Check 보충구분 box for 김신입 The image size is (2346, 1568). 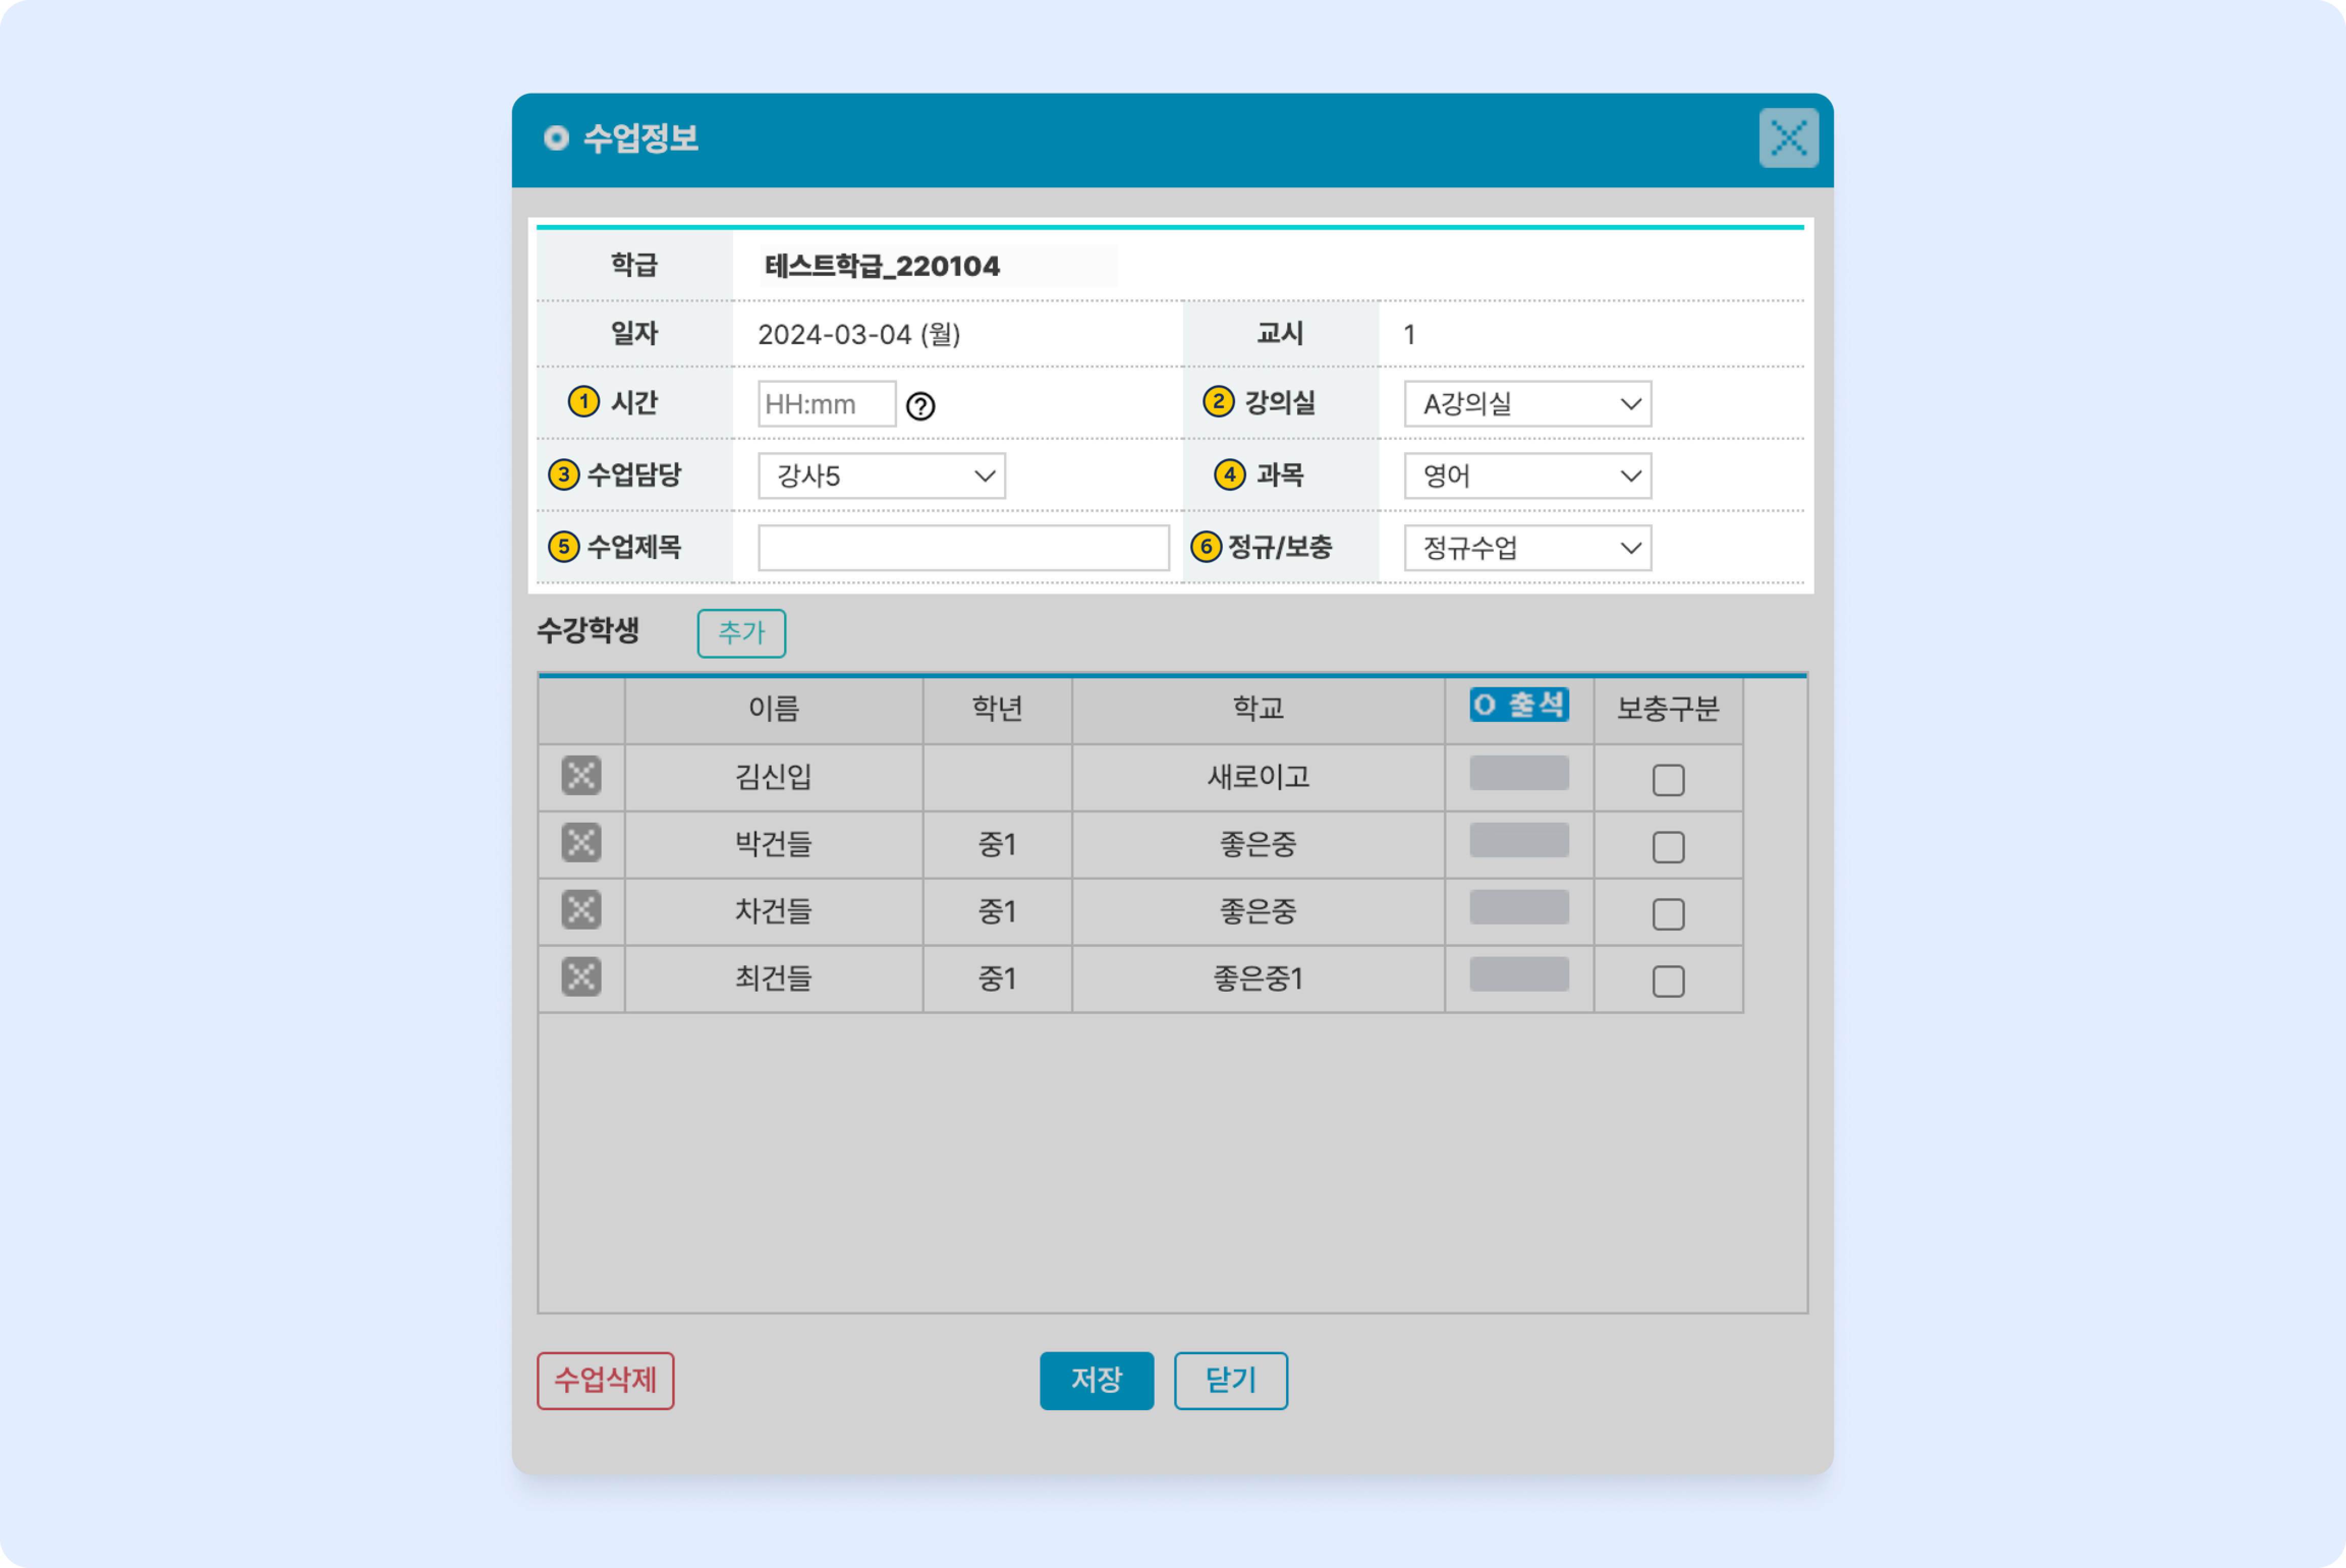[x=1668, y=780]
